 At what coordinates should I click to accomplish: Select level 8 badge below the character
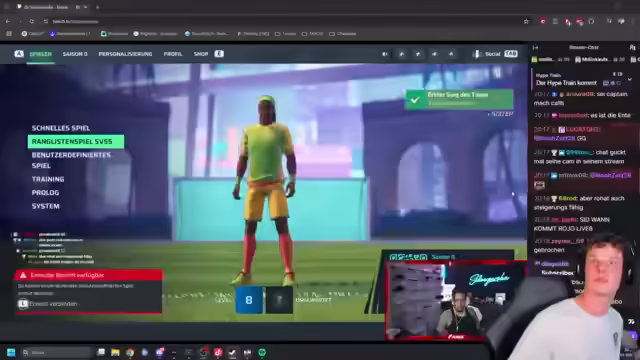click(249, 300)
